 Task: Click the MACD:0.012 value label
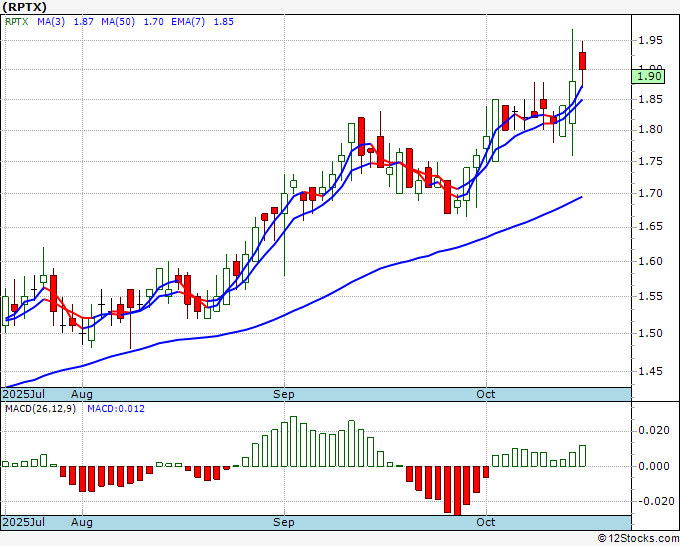[116, 409]
